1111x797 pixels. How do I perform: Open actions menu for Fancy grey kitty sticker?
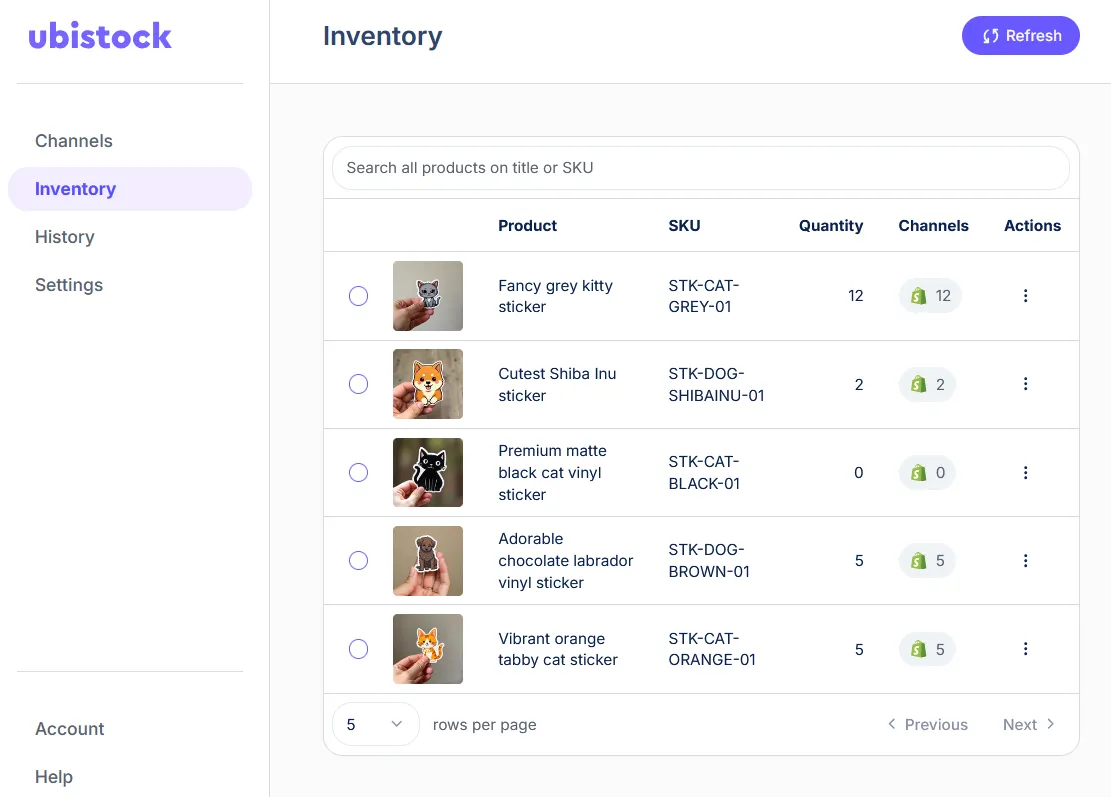click(1025, 296)
